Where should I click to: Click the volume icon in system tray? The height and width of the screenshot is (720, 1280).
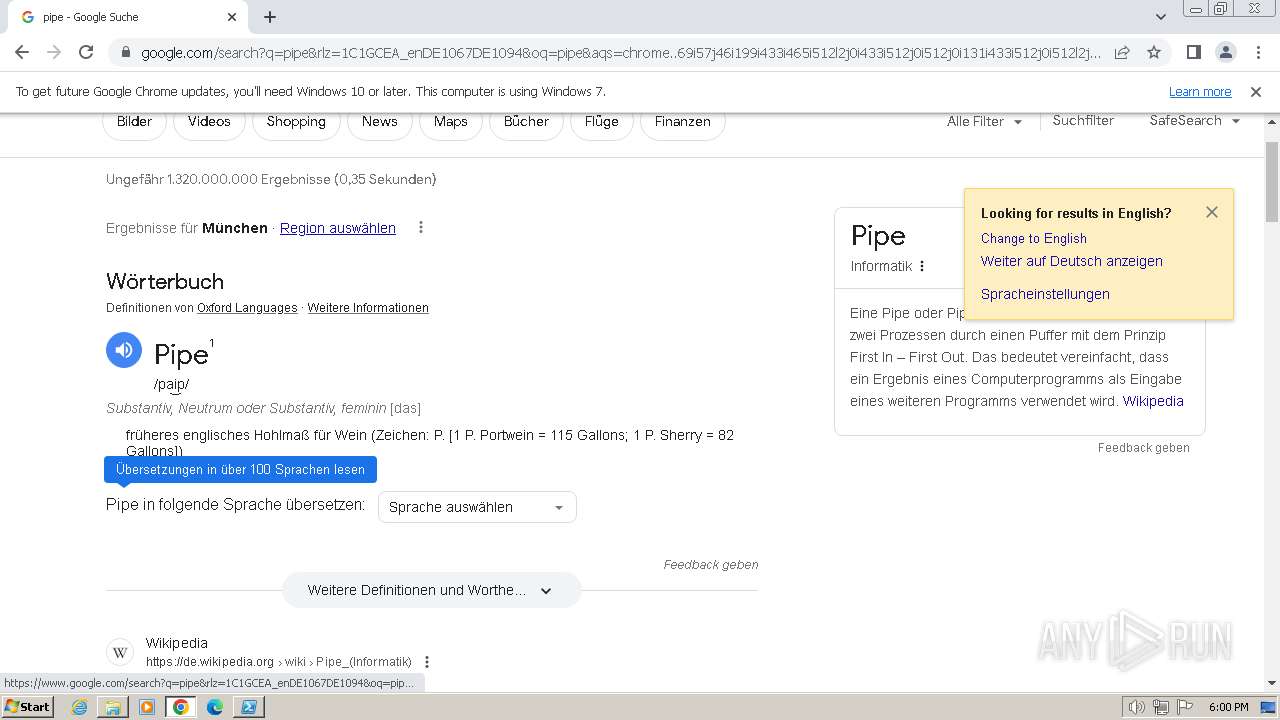pos(1137,707)
